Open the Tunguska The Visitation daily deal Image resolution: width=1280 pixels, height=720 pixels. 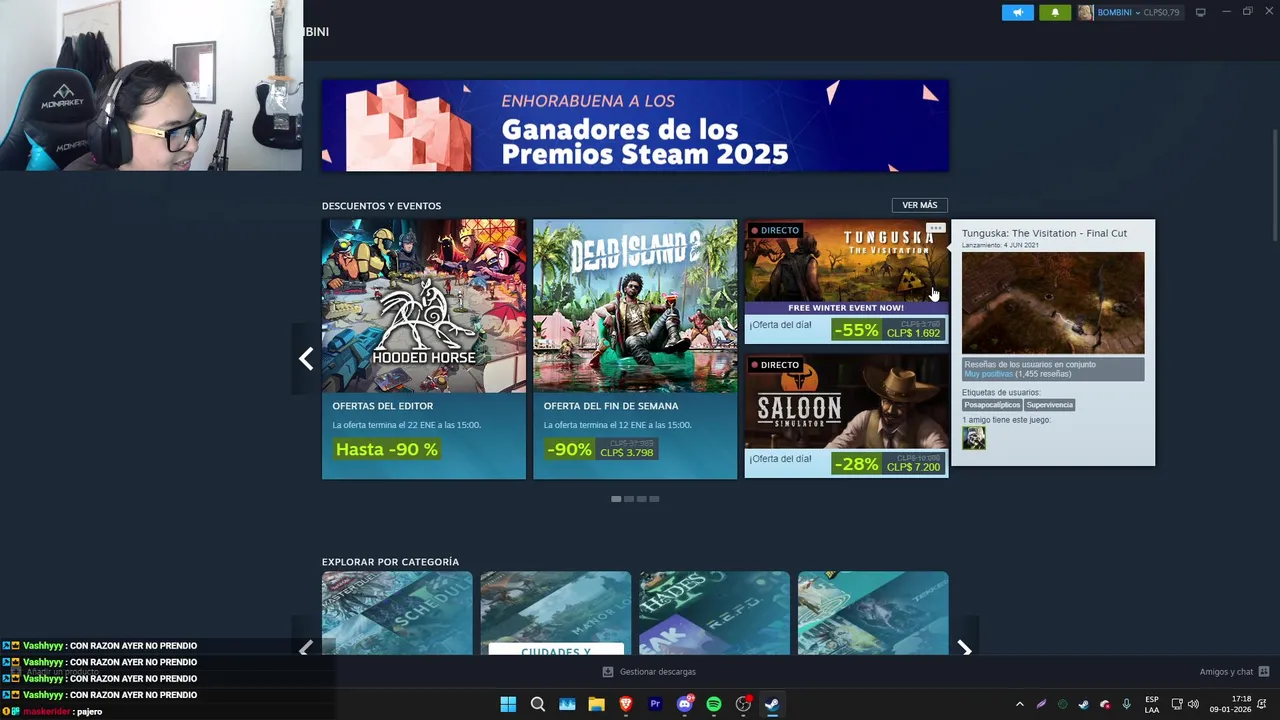[846, 282]
